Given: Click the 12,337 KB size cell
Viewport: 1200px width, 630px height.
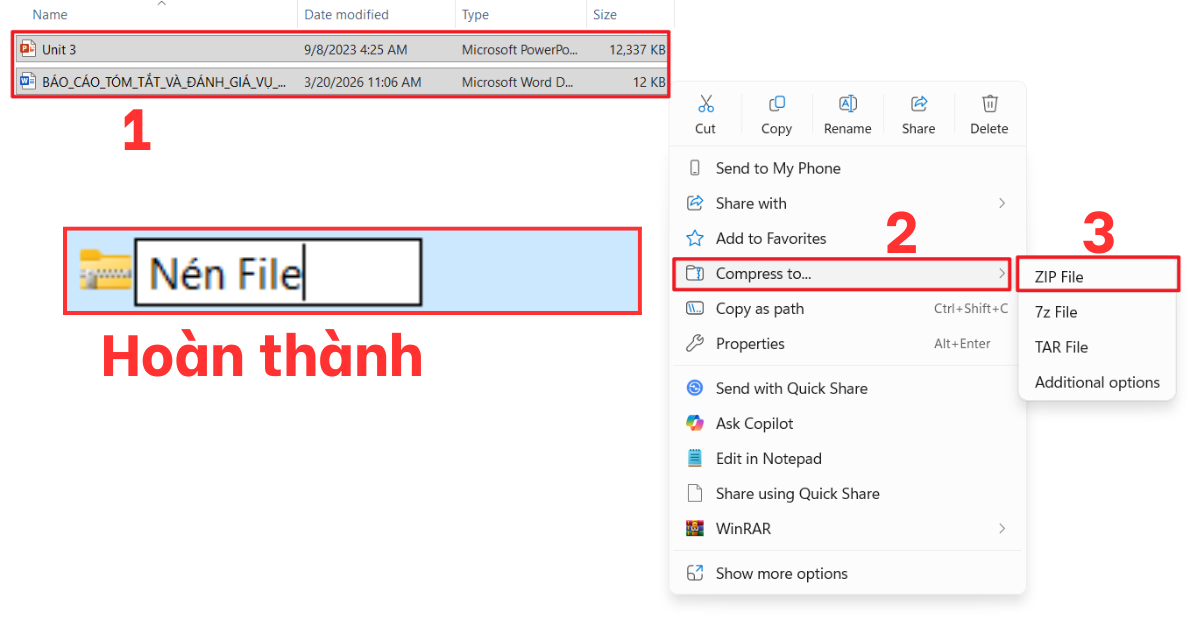Looking at the screenshot, I should 637,49.
